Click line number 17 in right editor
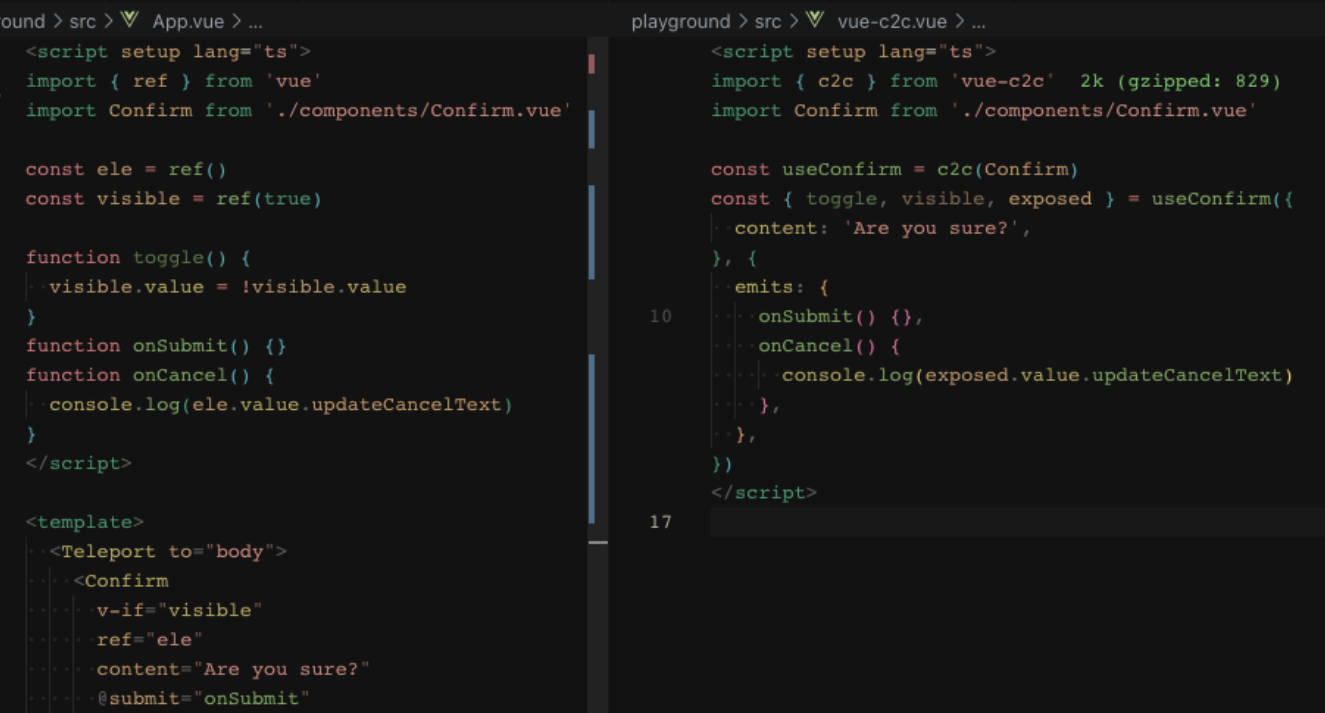This screenshot has width=1325, height=713. coord(661,522)
